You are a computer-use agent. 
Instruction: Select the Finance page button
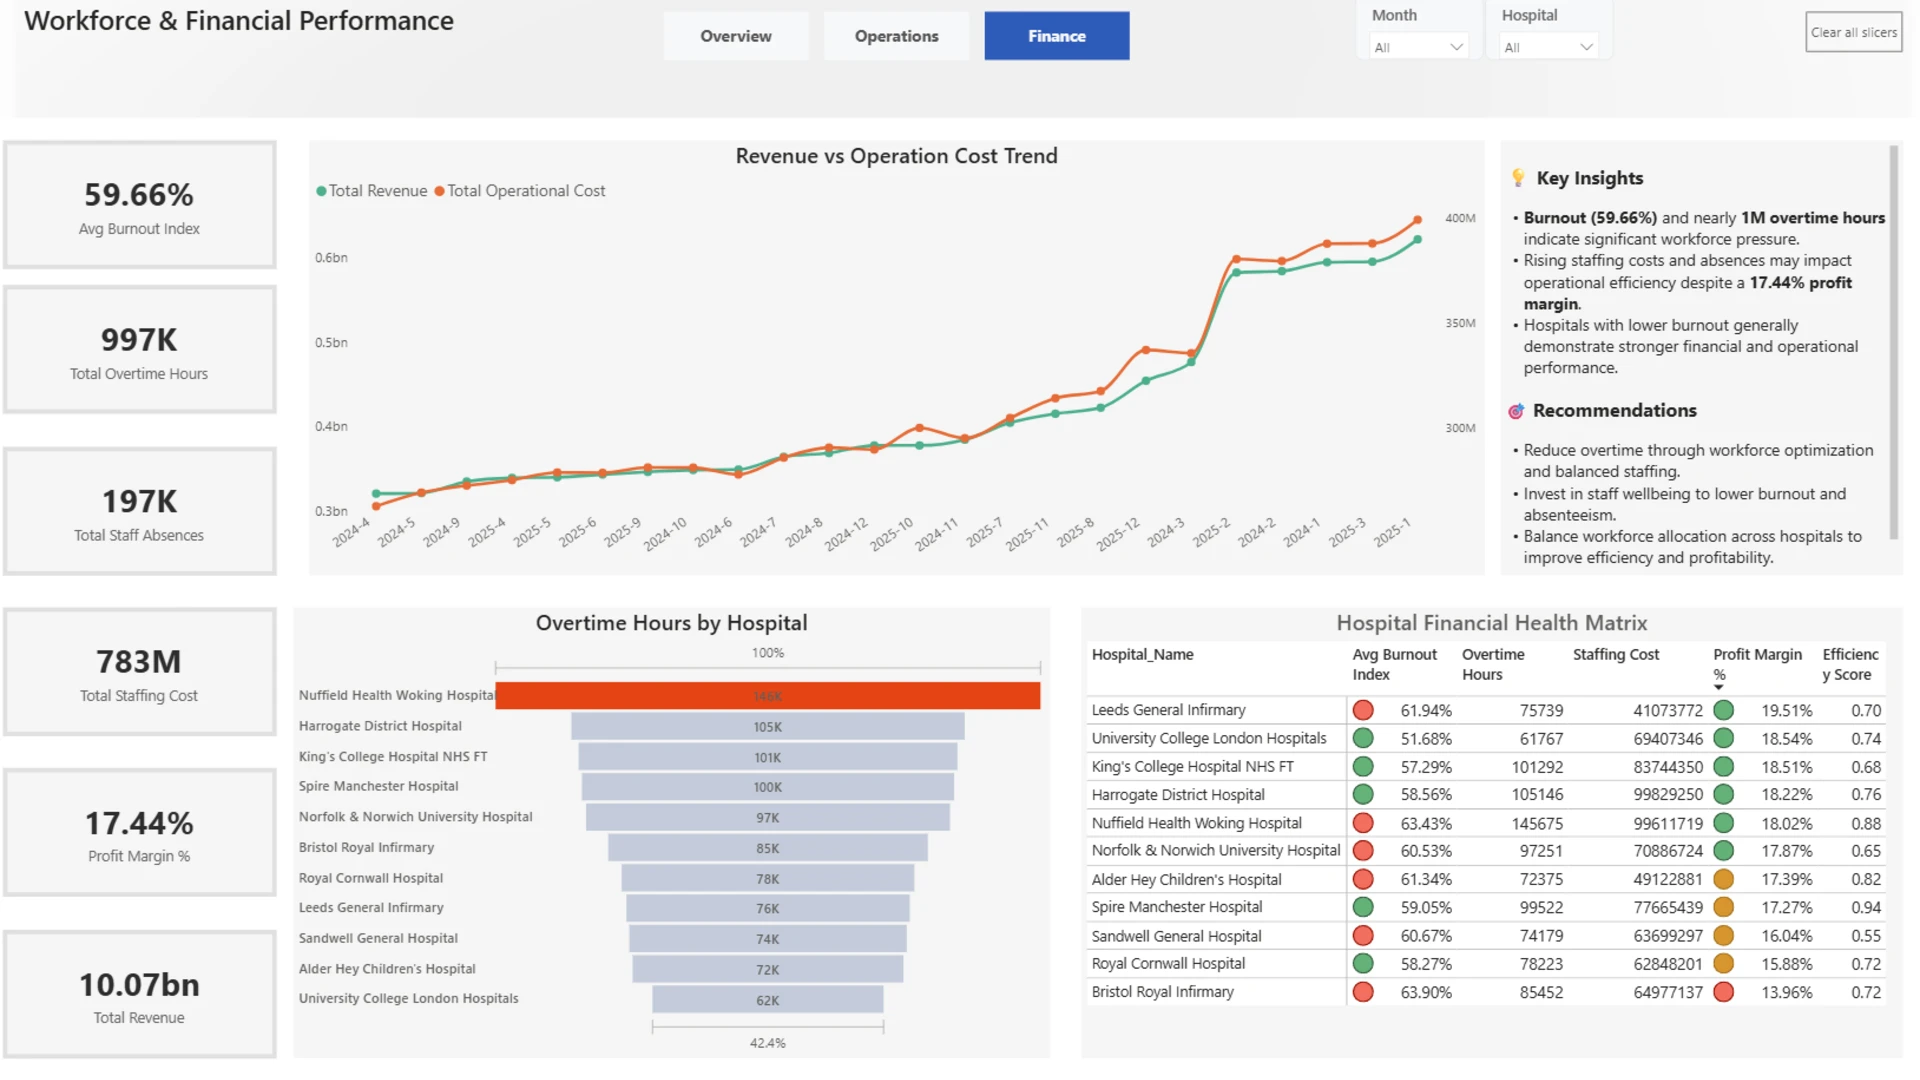click(1057, 36)
